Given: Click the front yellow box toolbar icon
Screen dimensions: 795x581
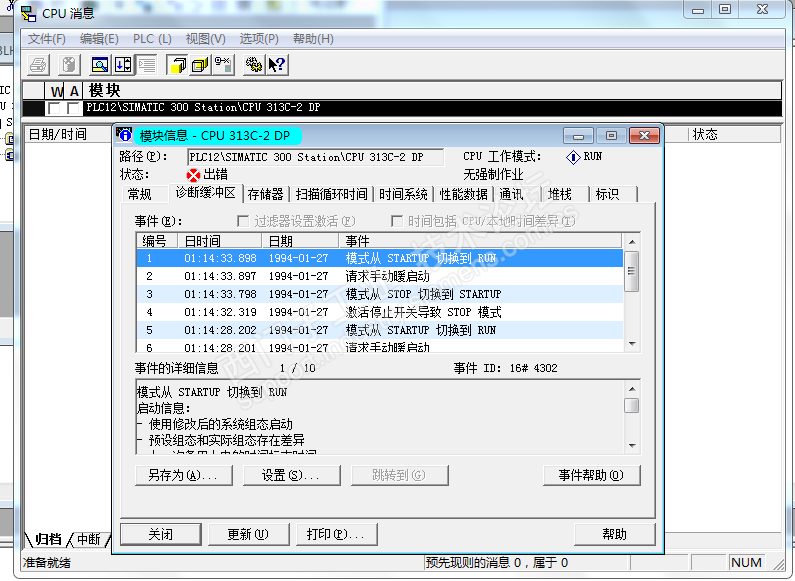Looking at the screenshot, I should (177, 65).
